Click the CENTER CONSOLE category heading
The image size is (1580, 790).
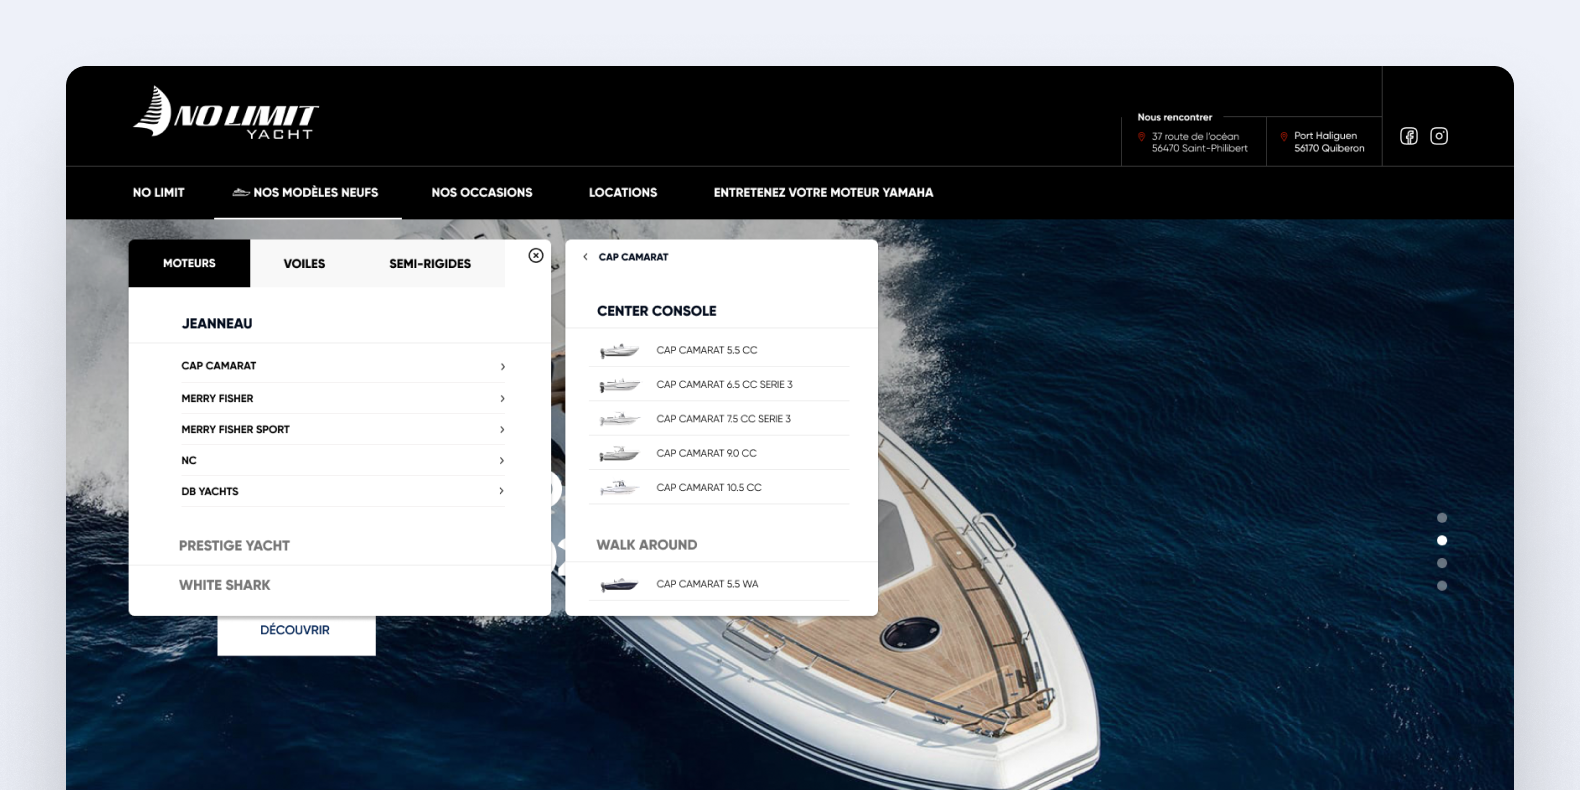[x=656, y=311]
